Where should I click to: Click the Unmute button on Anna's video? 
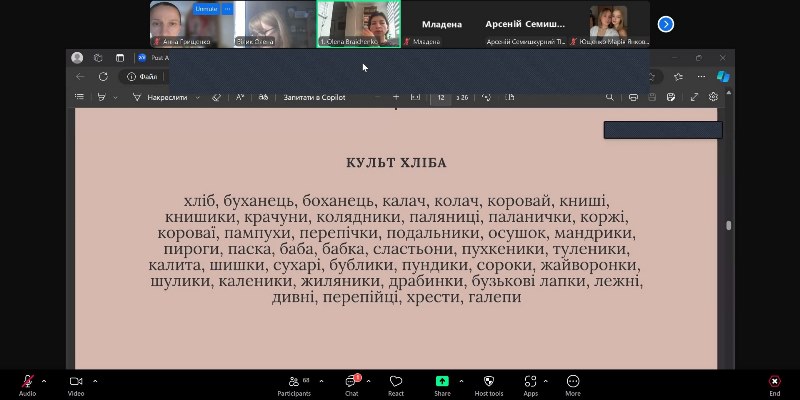206,9
